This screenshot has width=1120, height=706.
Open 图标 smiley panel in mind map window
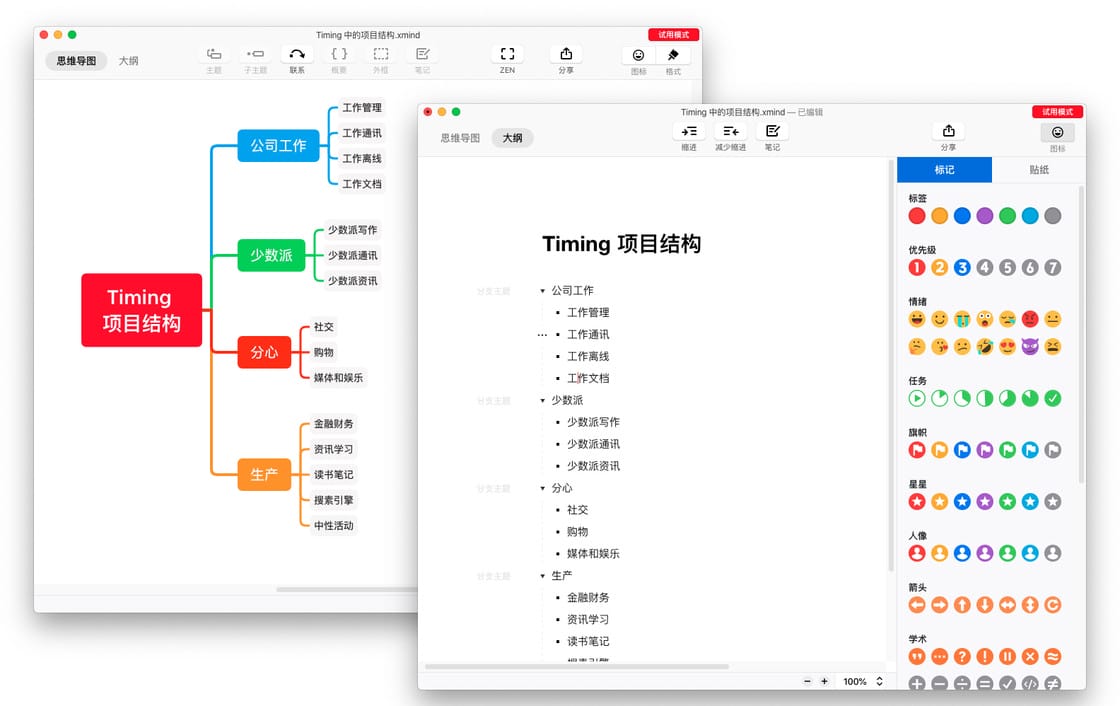(639, 55)
